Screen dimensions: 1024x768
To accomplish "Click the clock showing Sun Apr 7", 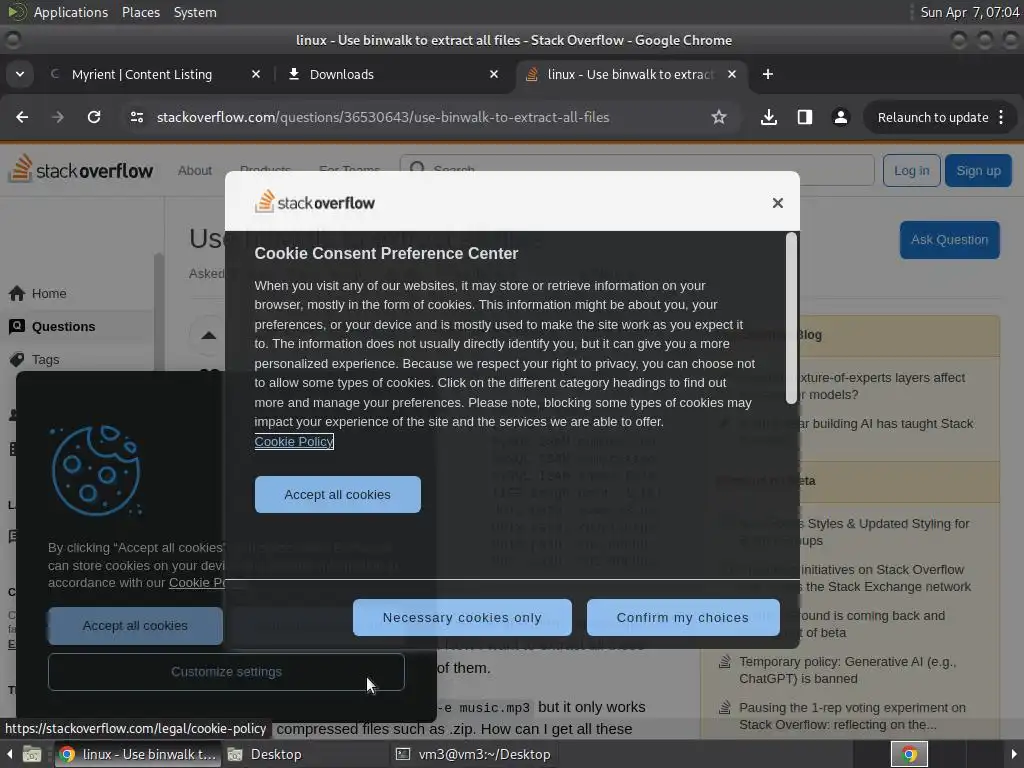I will tap(970, 12).
